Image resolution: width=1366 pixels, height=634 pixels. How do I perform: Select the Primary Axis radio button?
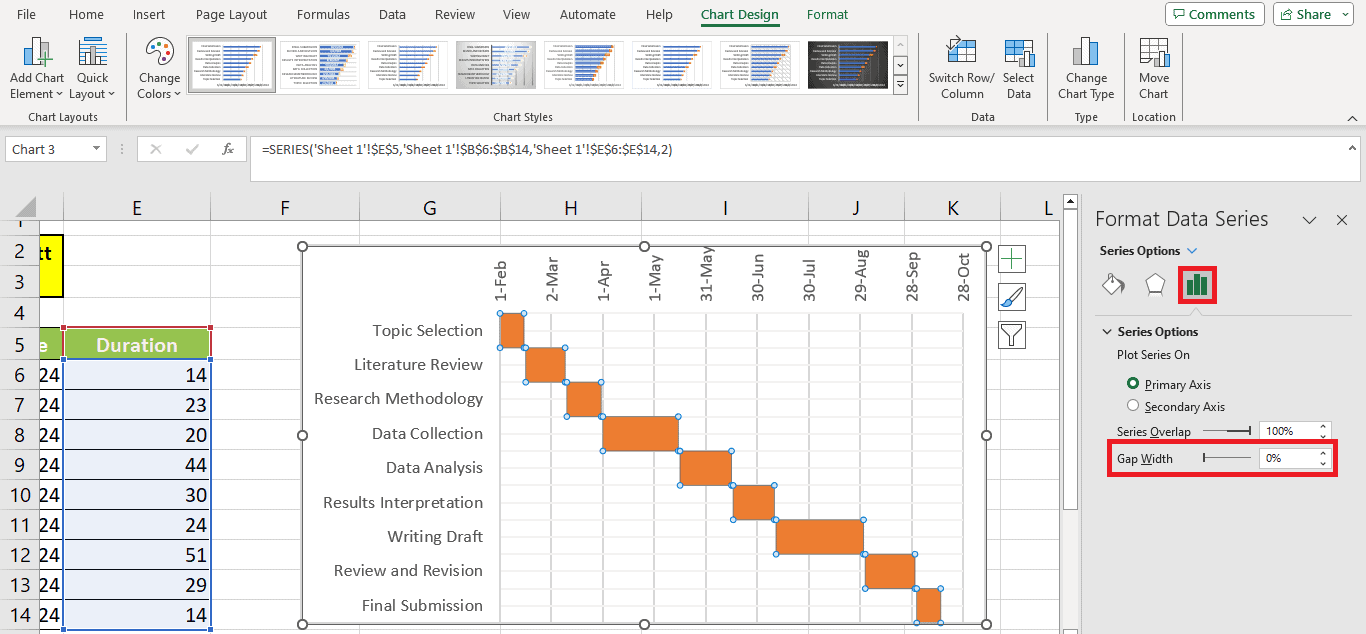1135,384
